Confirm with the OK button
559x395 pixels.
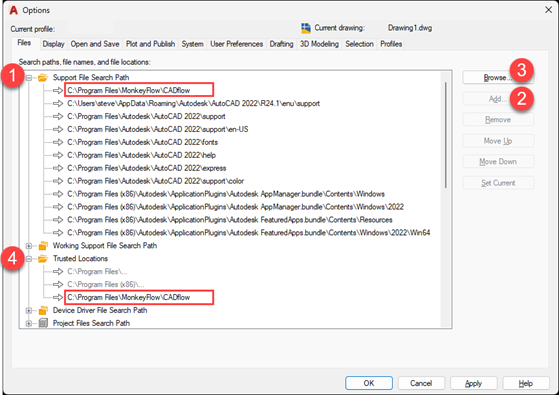click(369, 383)
